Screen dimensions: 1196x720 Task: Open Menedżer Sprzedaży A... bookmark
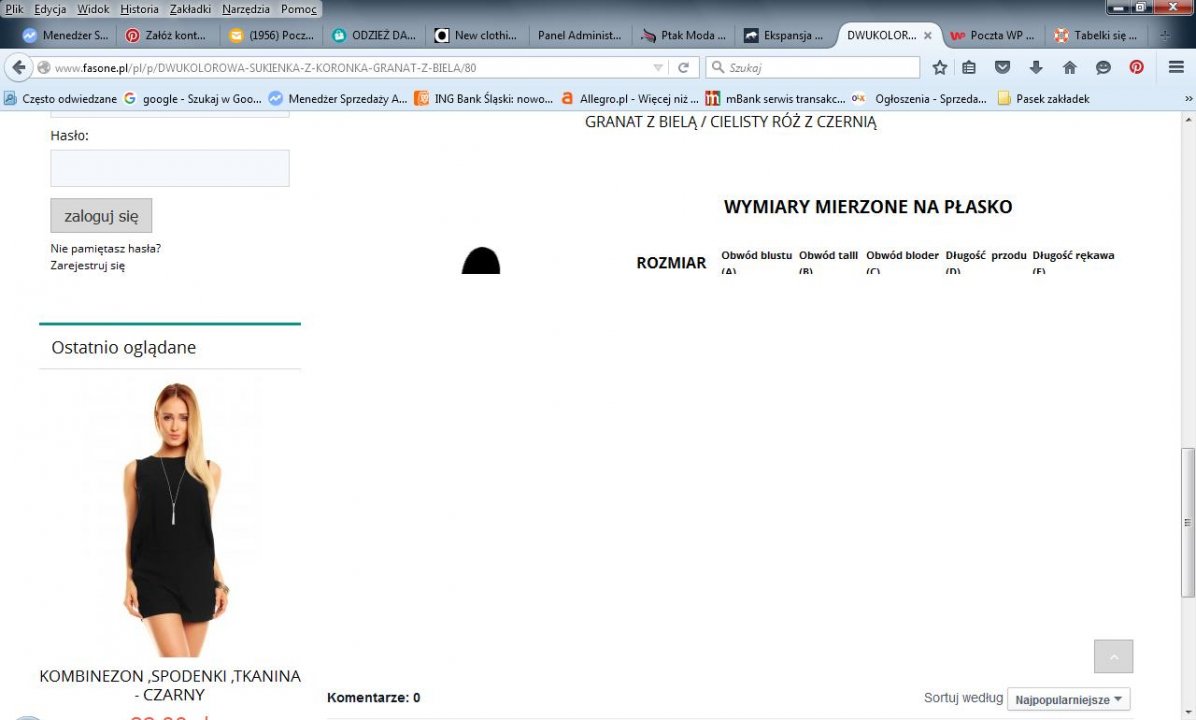(x=338, y=98)
